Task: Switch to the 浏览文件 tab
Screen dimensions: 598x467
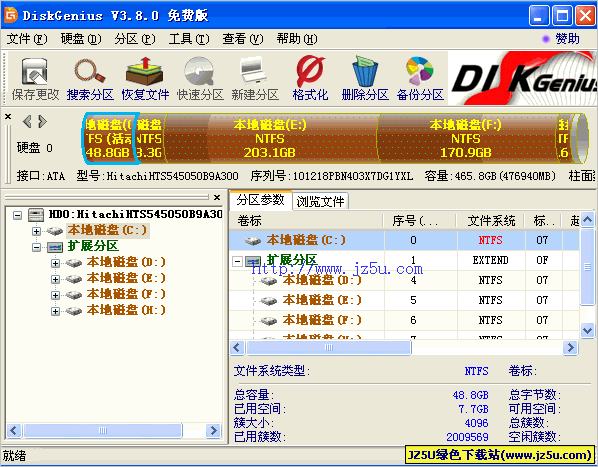Action: tap(320, 201)
